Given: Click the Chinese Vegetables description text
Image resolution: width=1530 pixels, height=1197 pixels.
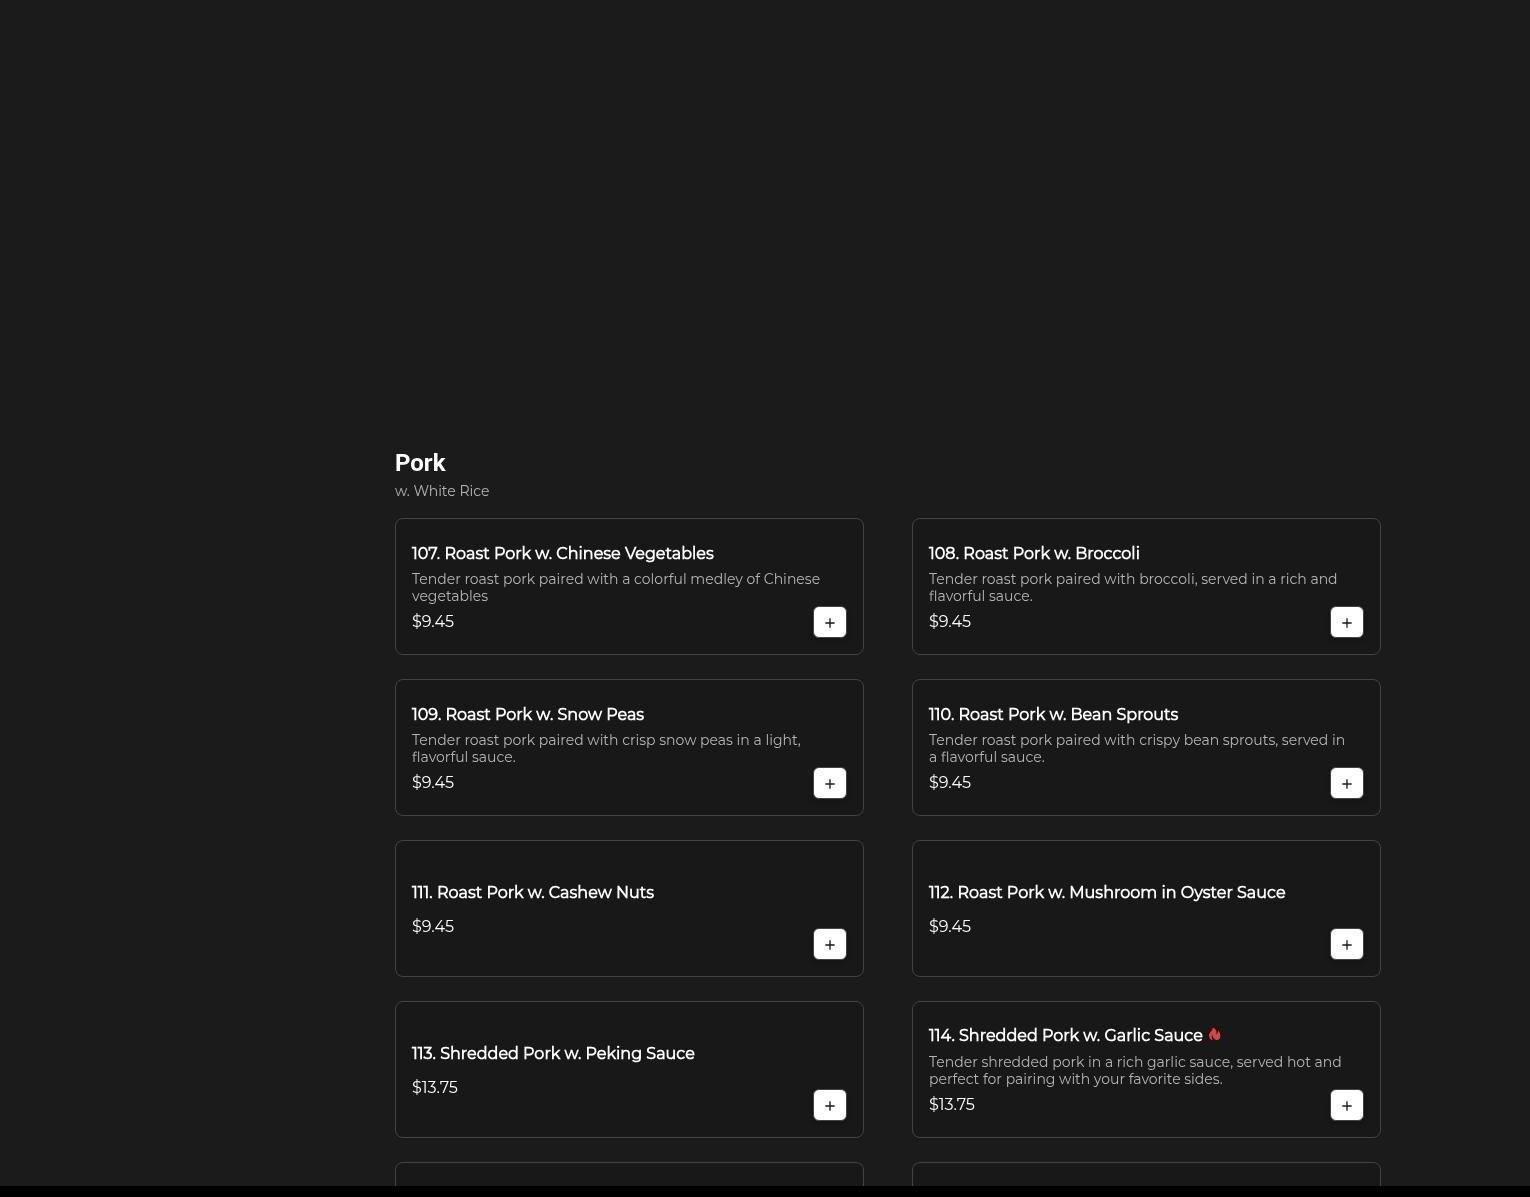Looking at the screenshot, I should click(x=616, y=587).
